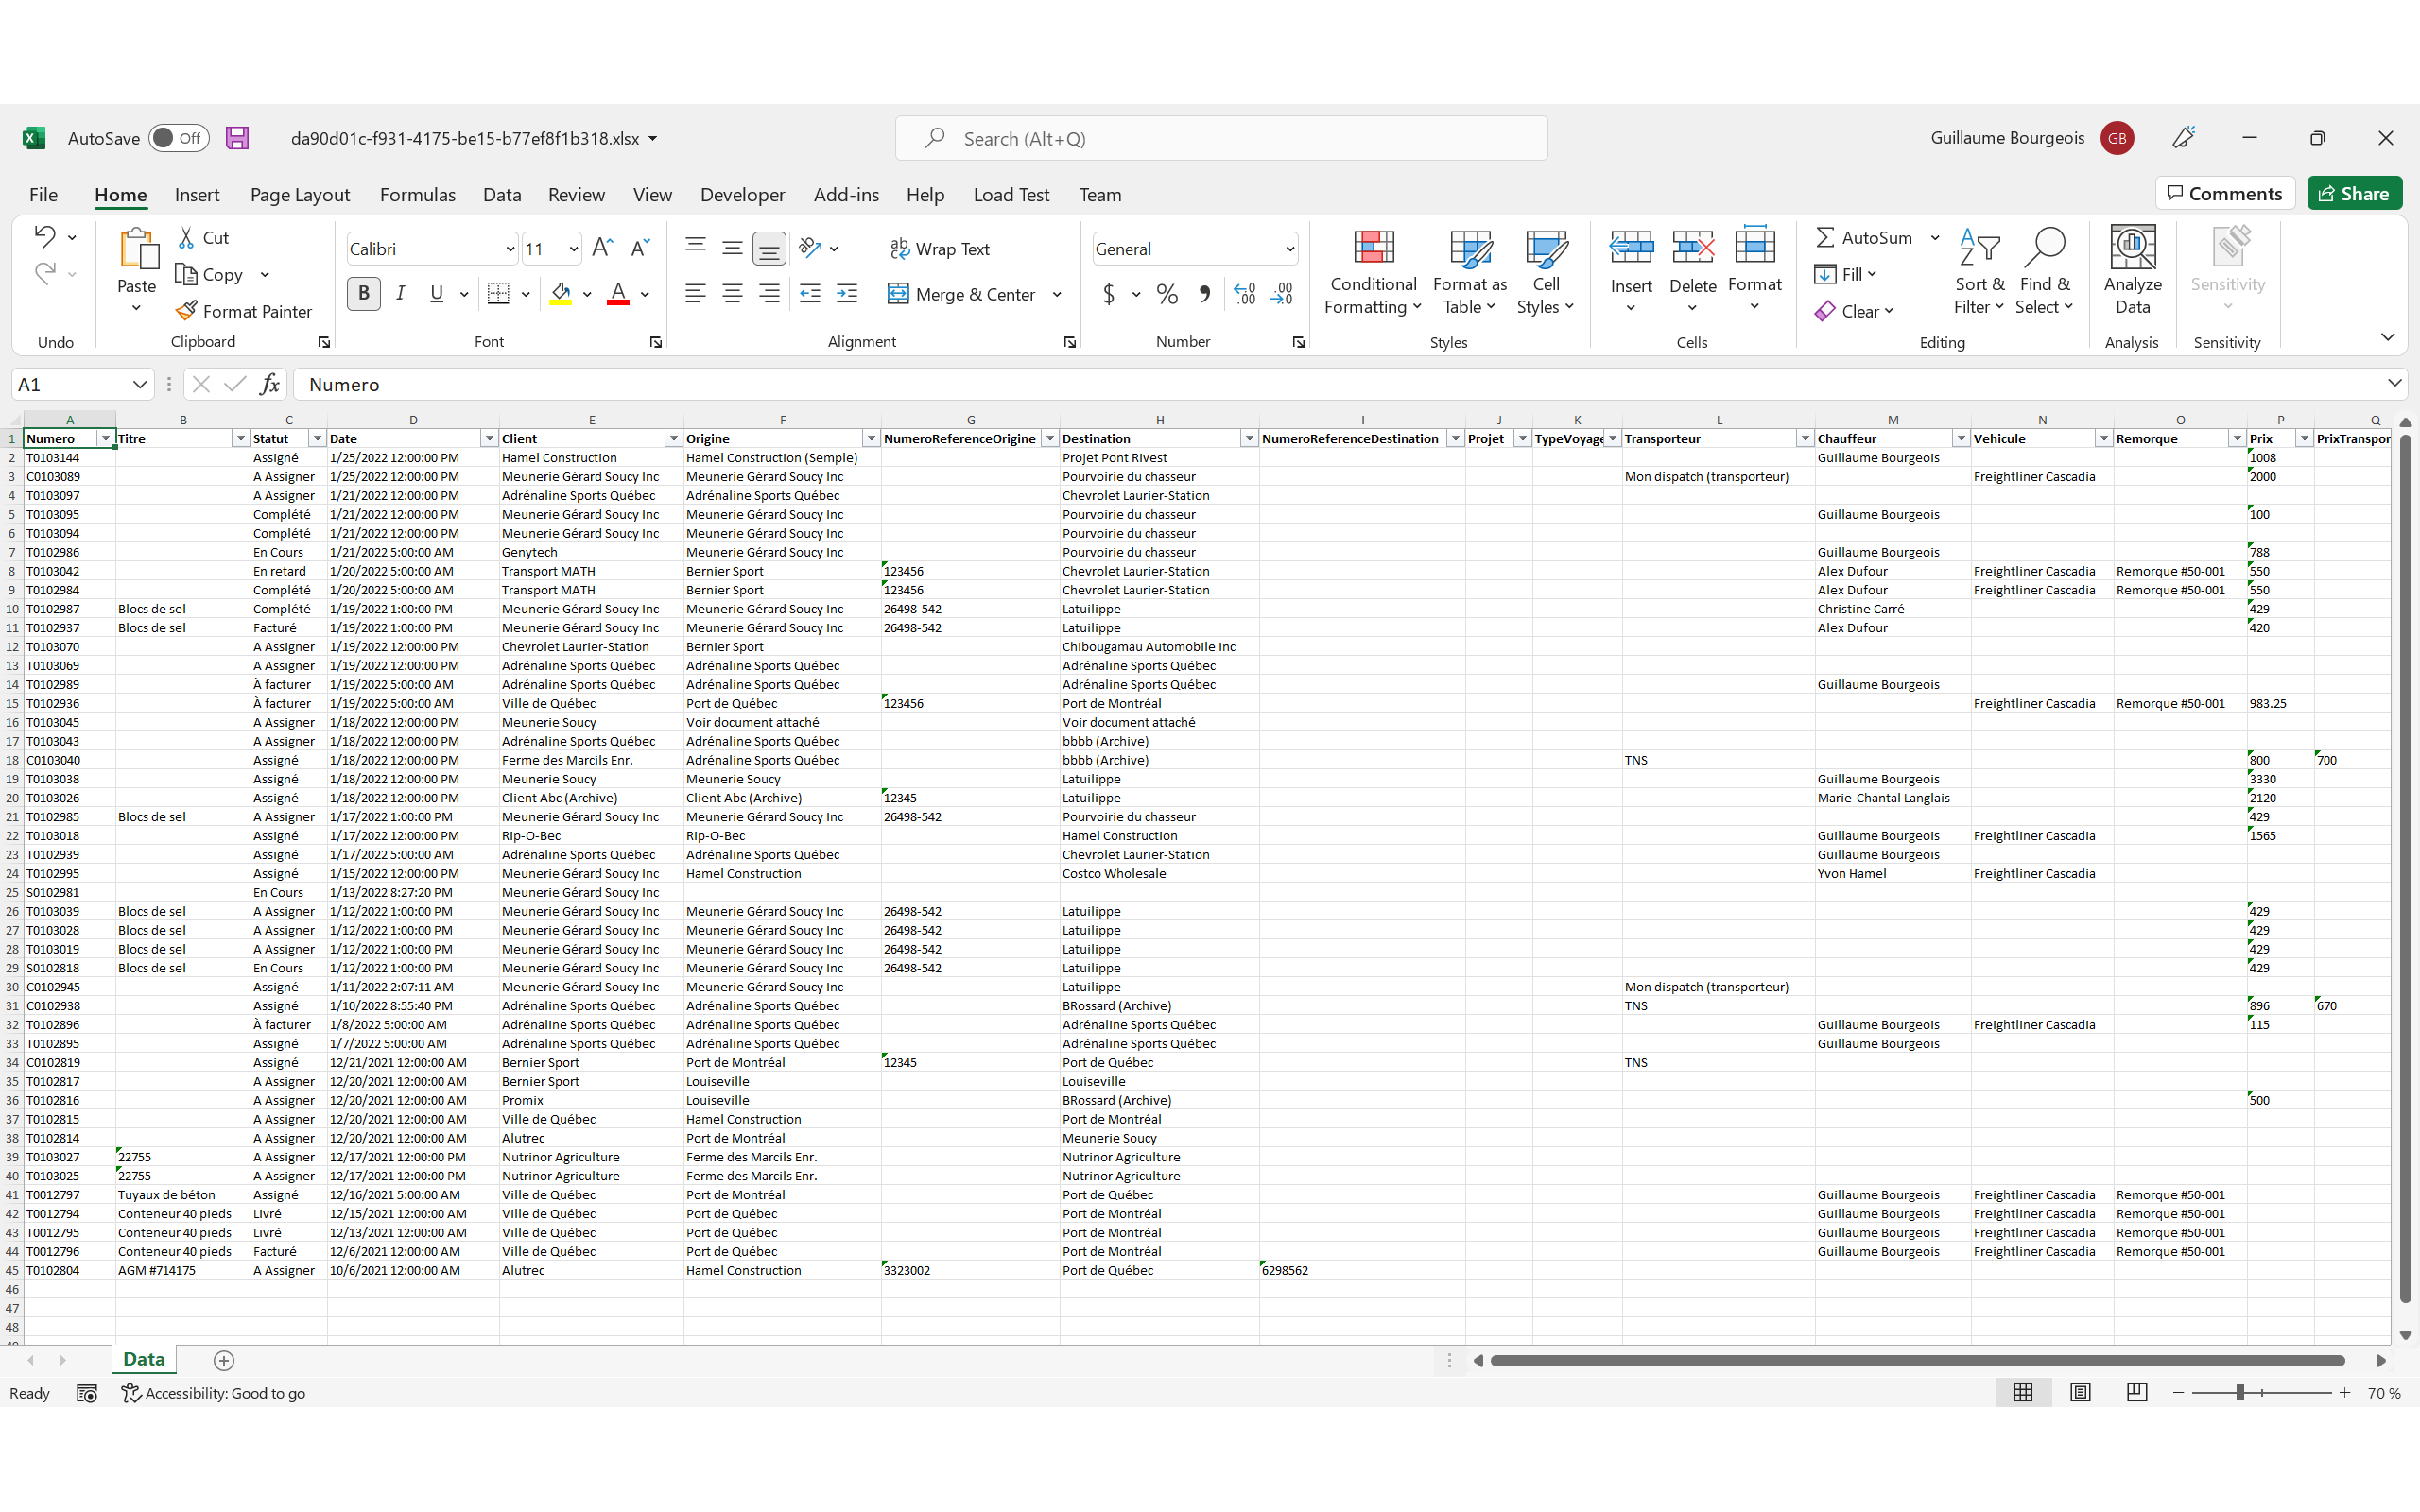Open Find & Select magnifier

[2045, 272]
